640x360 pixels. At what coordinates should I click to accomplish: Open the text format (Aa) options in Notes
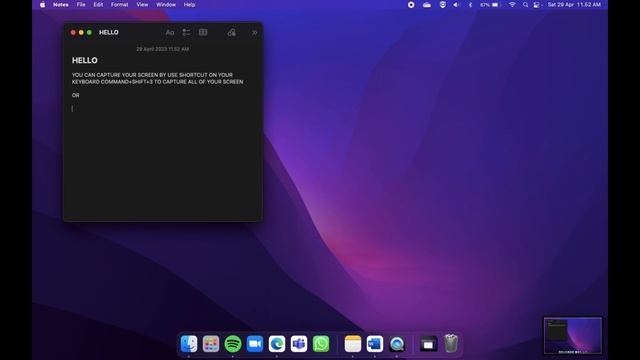pos(170,33)
